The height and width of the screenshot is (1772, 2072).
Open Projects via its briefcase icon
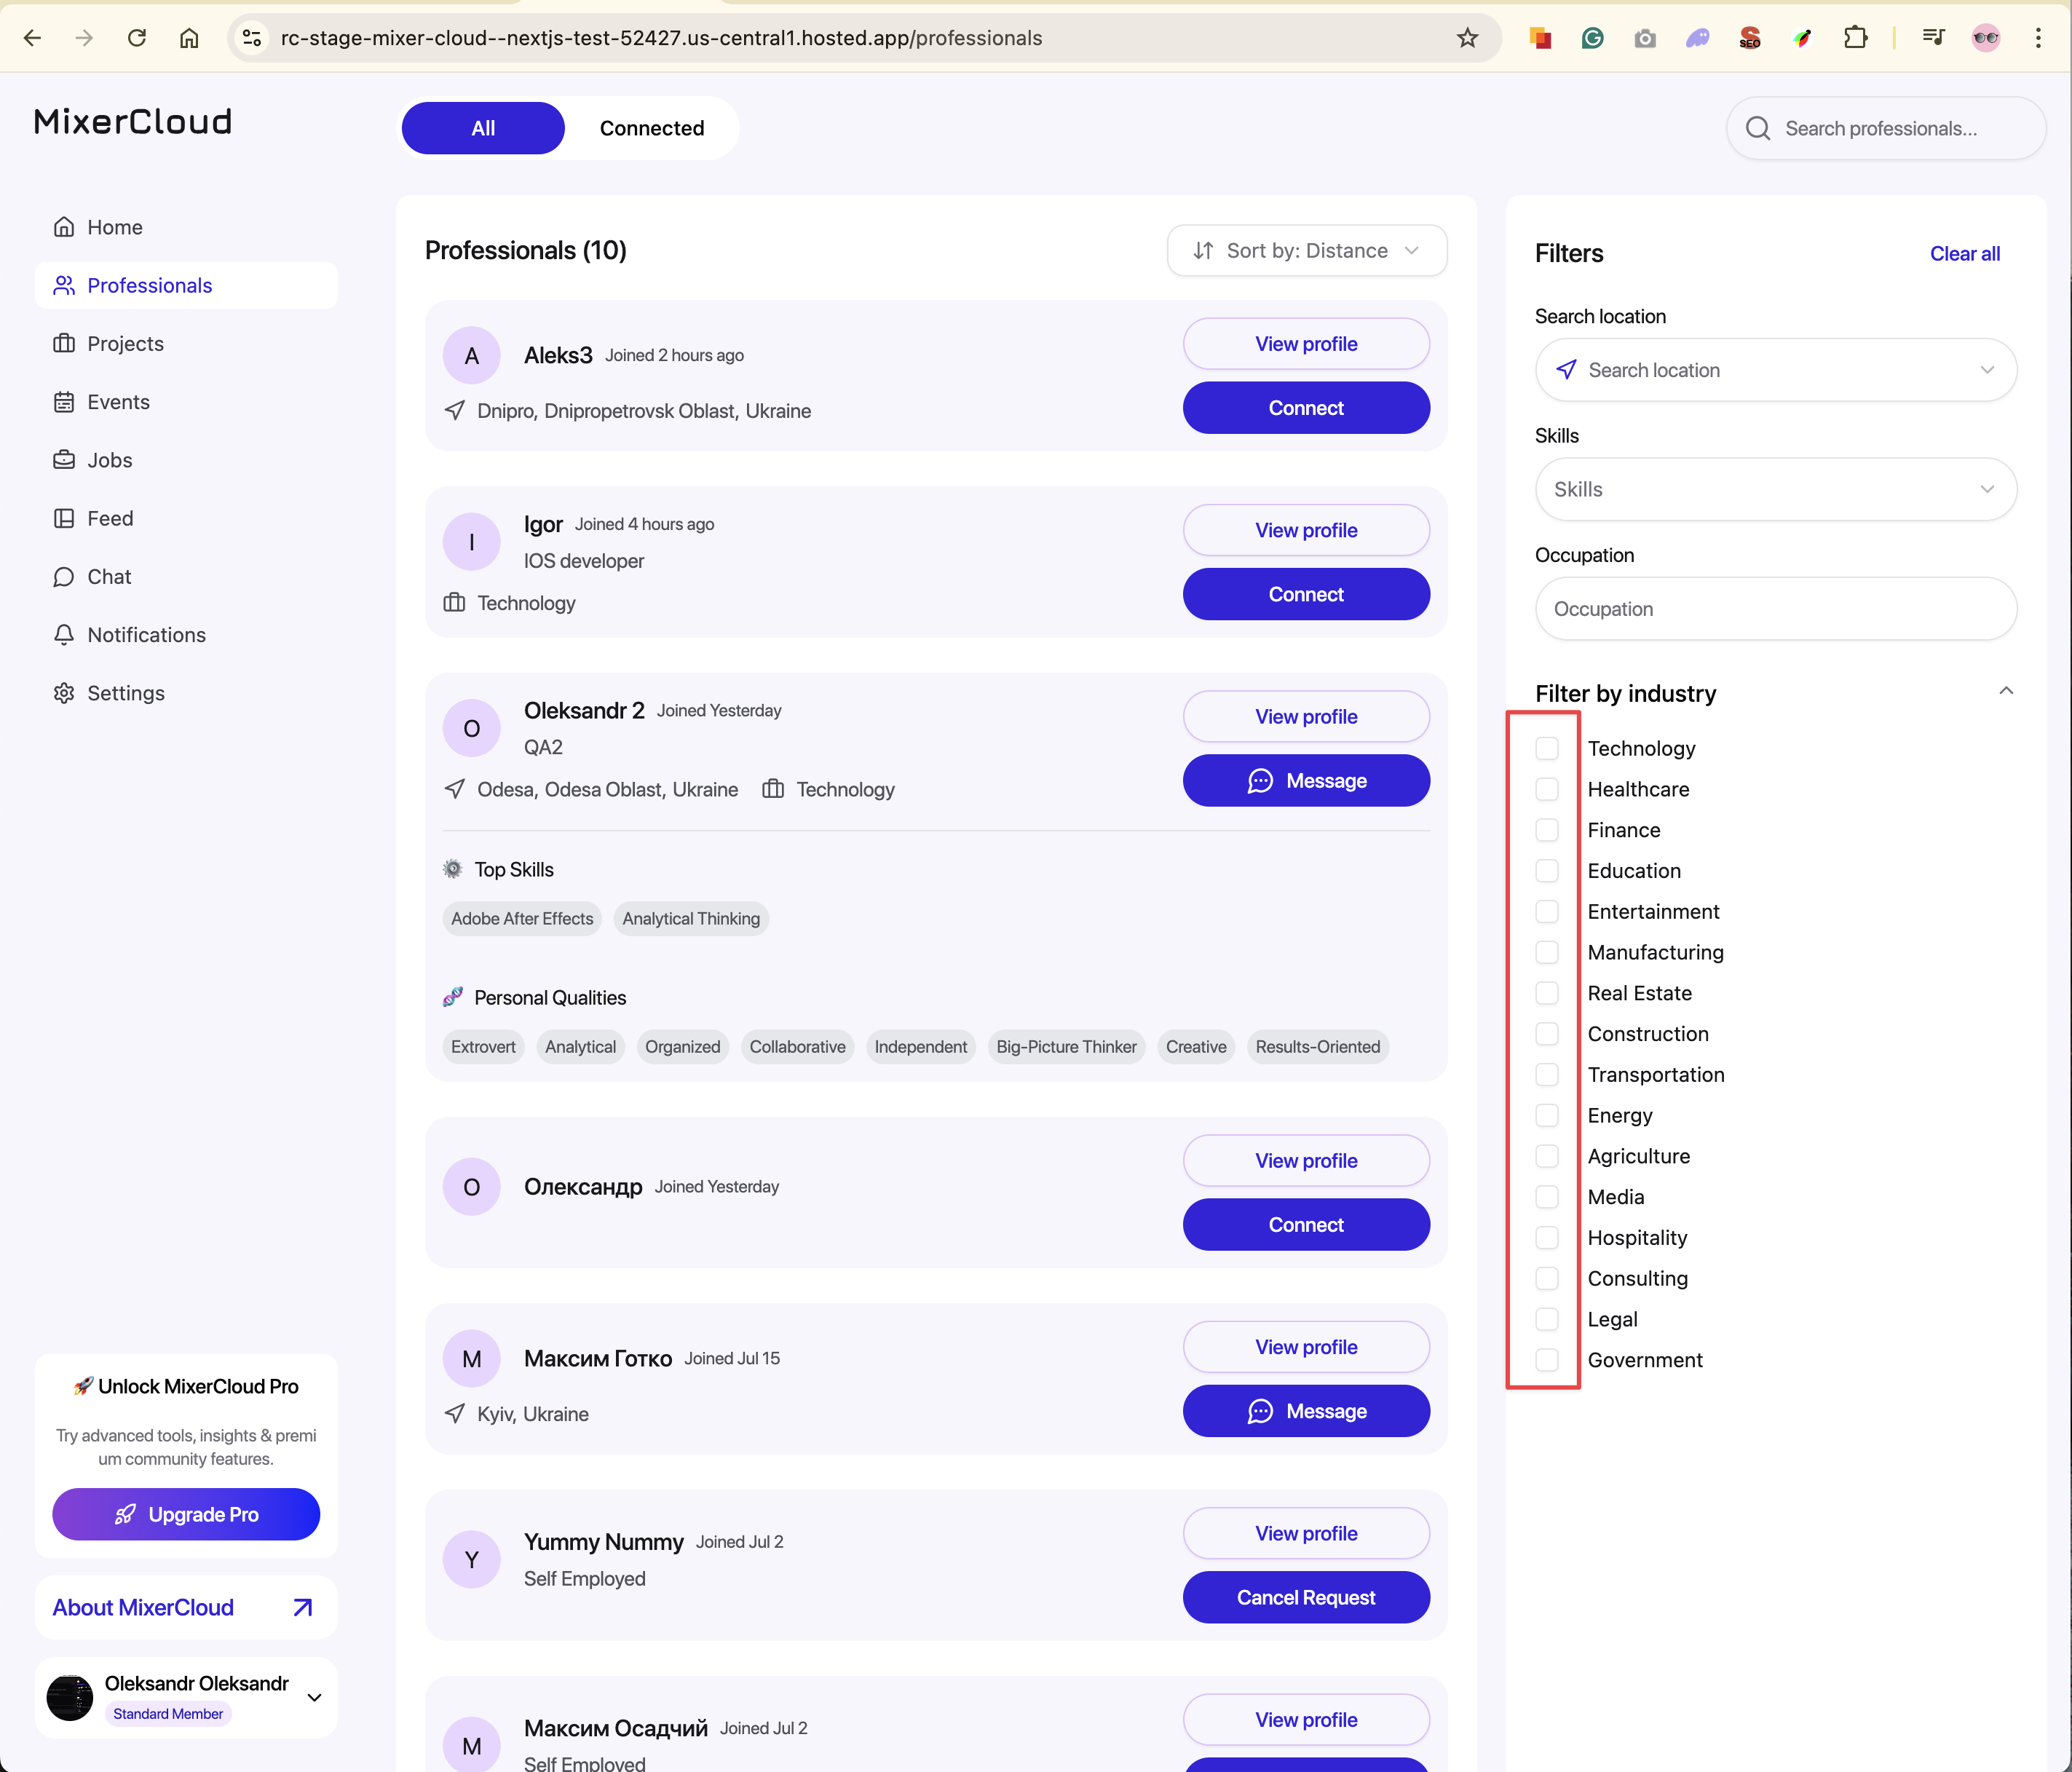(64, 344)
